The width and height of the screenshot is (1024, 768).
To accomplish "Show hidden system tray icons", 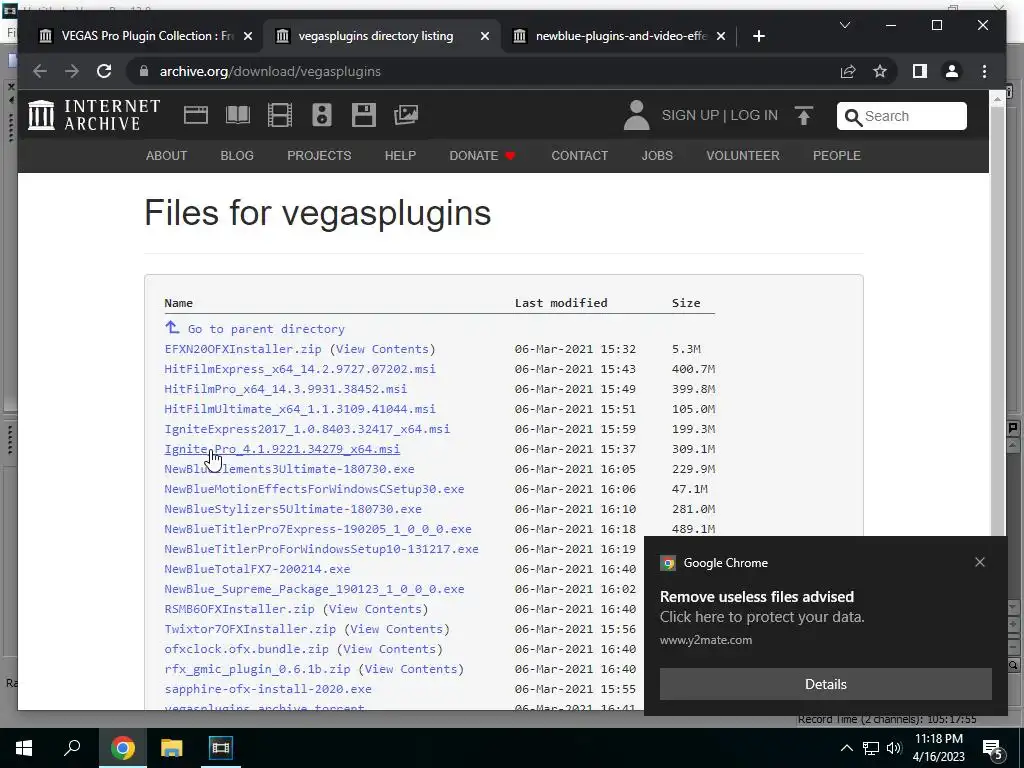I will pyautogui.click(x=846, y=748).
